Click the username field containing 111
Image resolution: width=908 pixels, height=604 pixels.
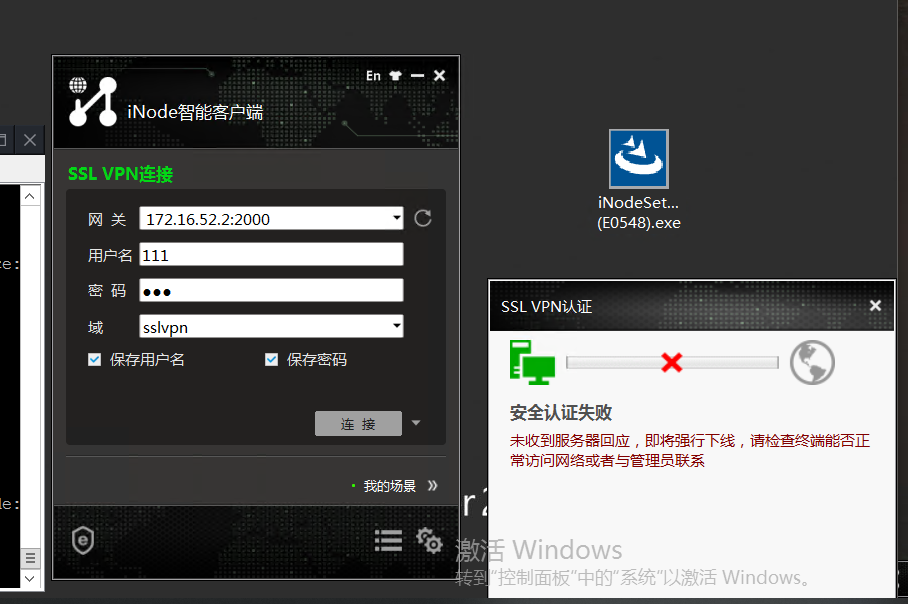point(271,255)
